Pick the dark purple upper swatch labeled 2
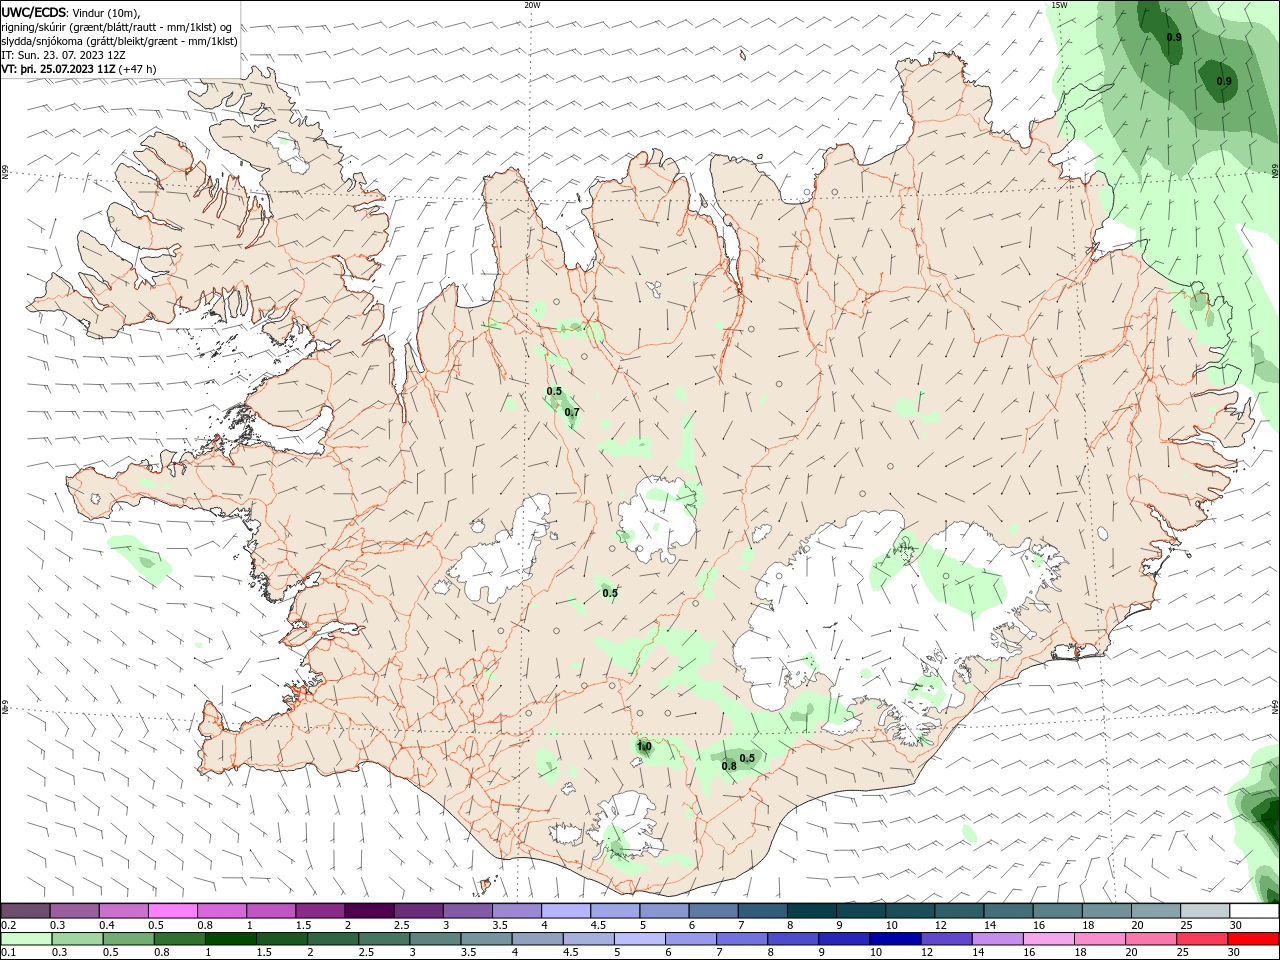Image resolution: width=1280 pixels, height=960 pixels. tap(369, 910)
